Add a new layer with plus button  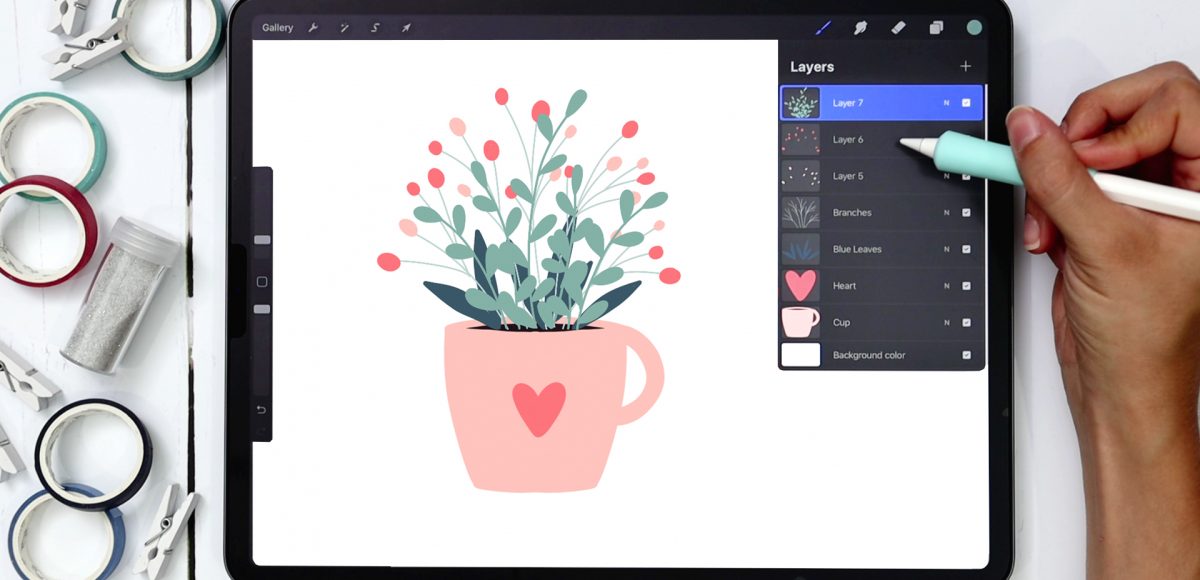point(965,66)
